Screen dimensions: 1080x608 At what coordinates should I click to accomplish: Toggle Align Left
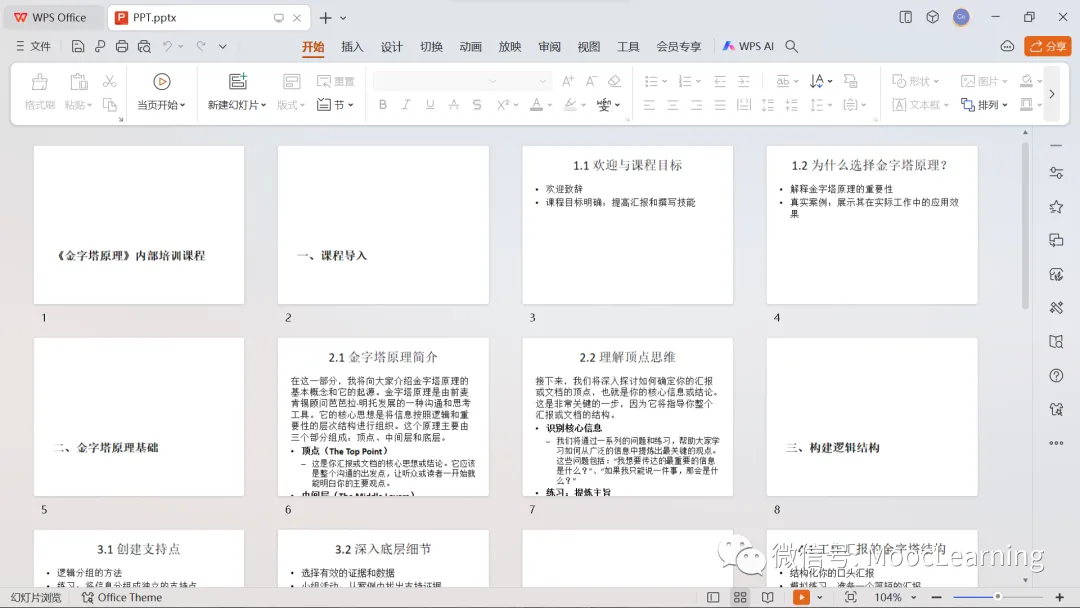pos(649,105)
